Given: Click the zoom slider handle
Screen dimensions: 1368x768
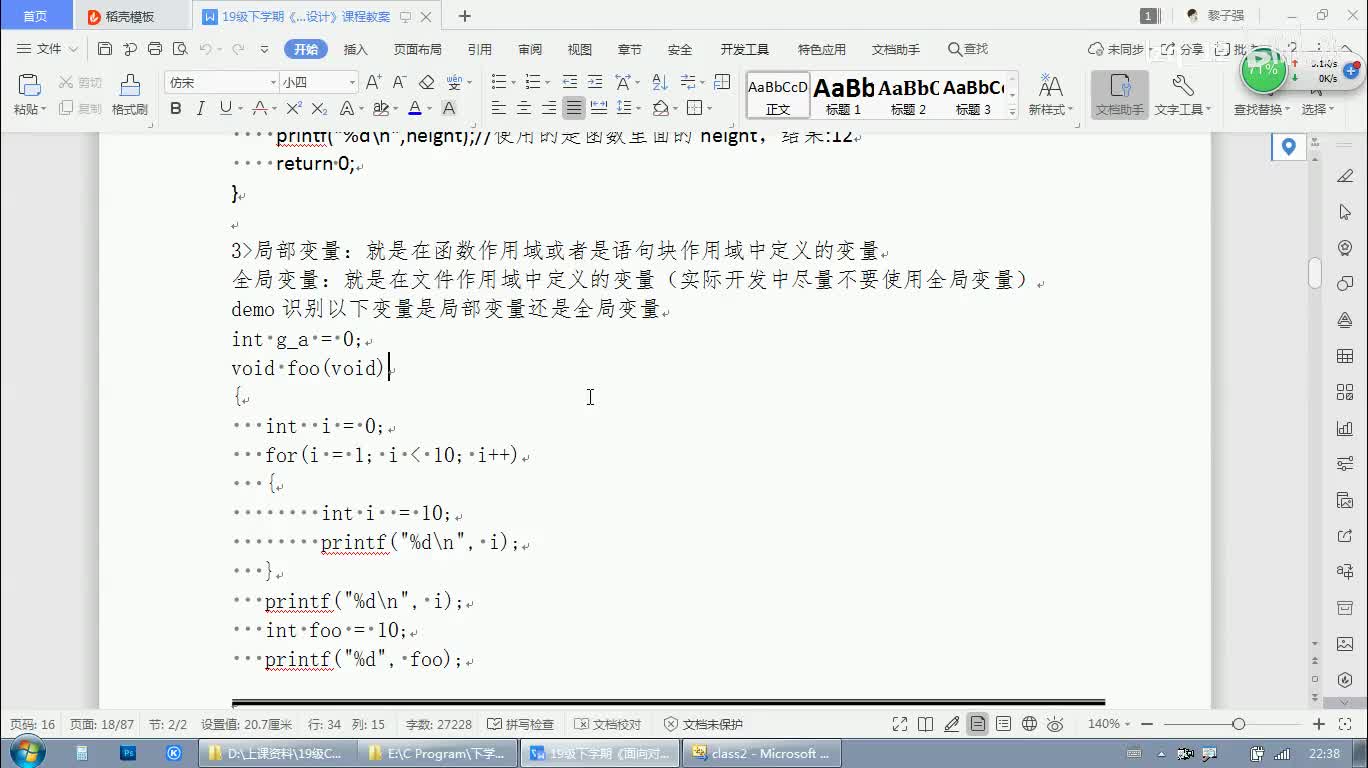Looking at the screenshot, I should (x=1239, y=724).
